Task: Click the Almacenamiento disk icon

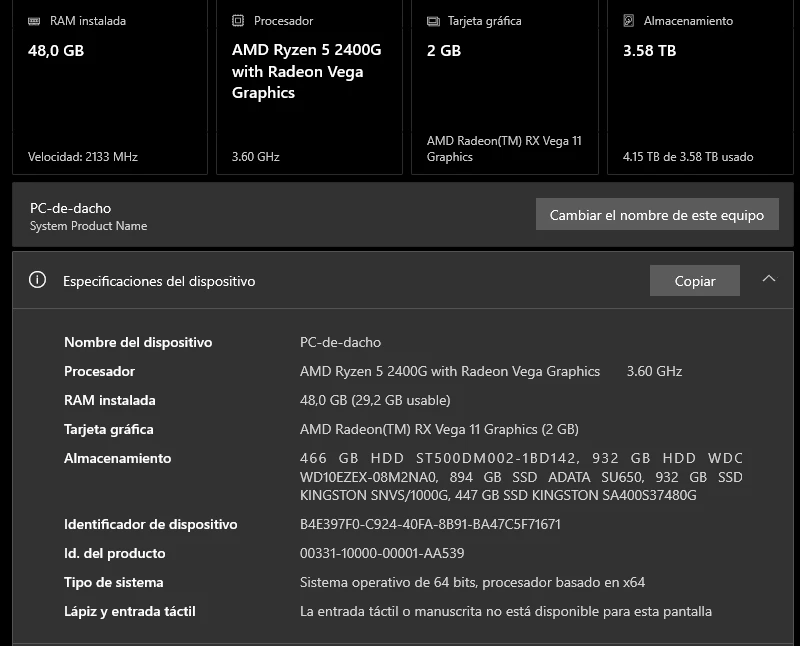Action: pyautogui.click(x=629, y=20)
